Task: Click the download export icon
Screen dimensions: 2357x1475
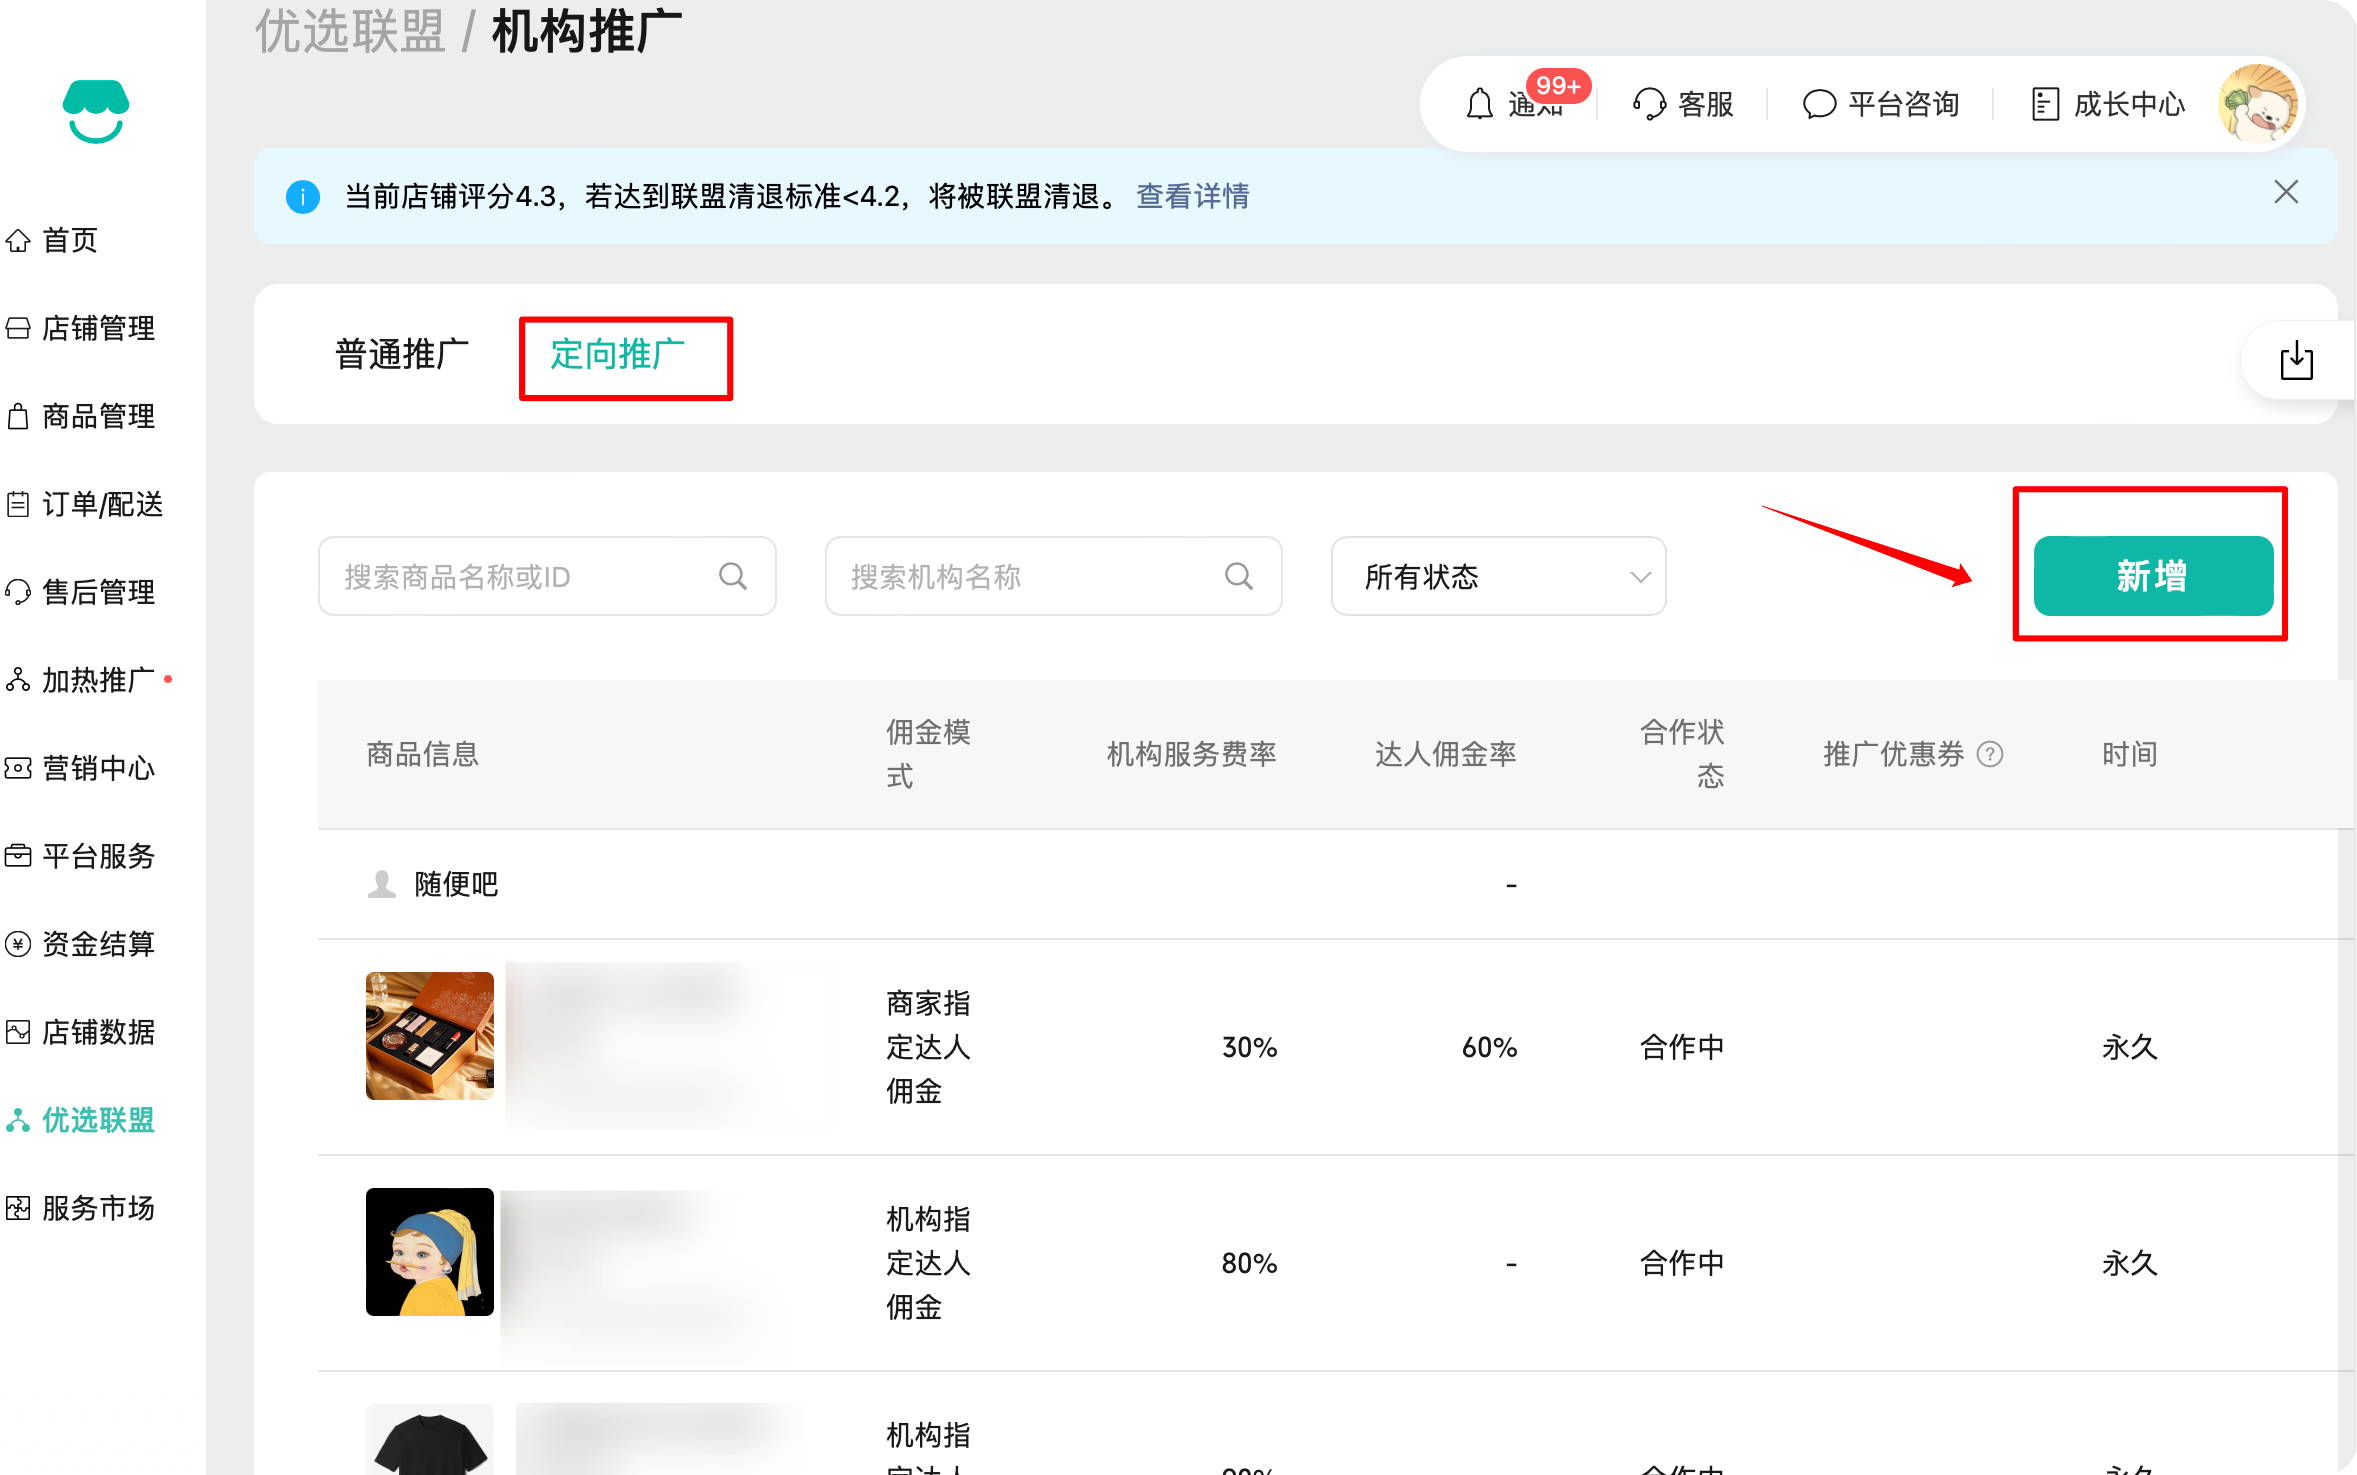Action: 2296,361
